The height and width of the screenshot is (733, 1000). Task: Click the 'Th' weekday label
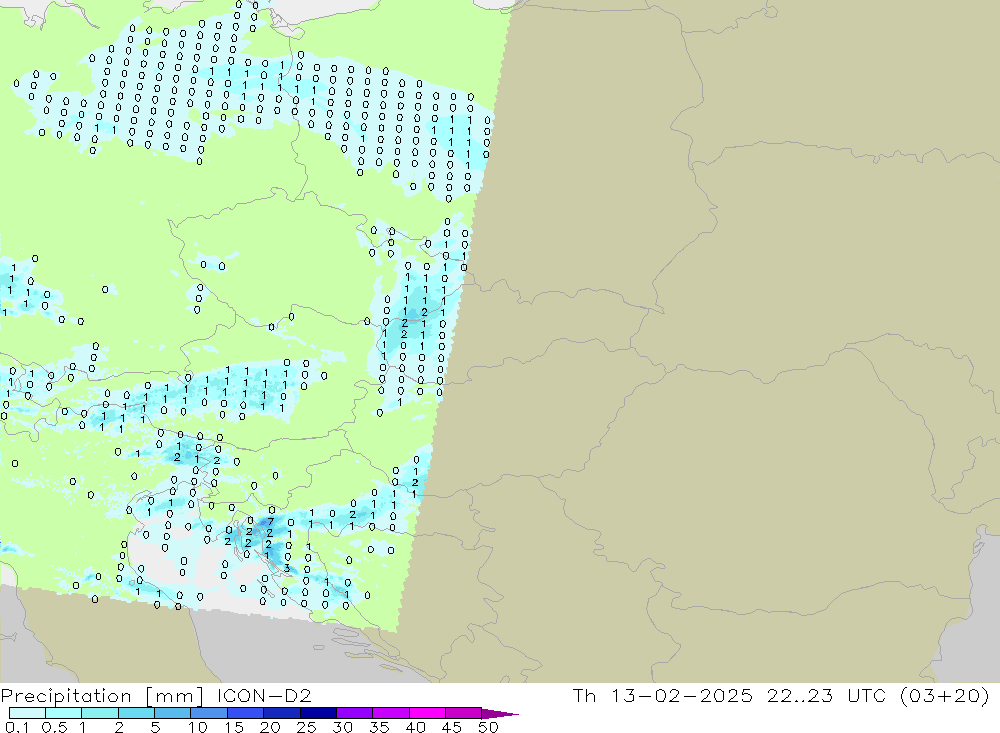584,695
